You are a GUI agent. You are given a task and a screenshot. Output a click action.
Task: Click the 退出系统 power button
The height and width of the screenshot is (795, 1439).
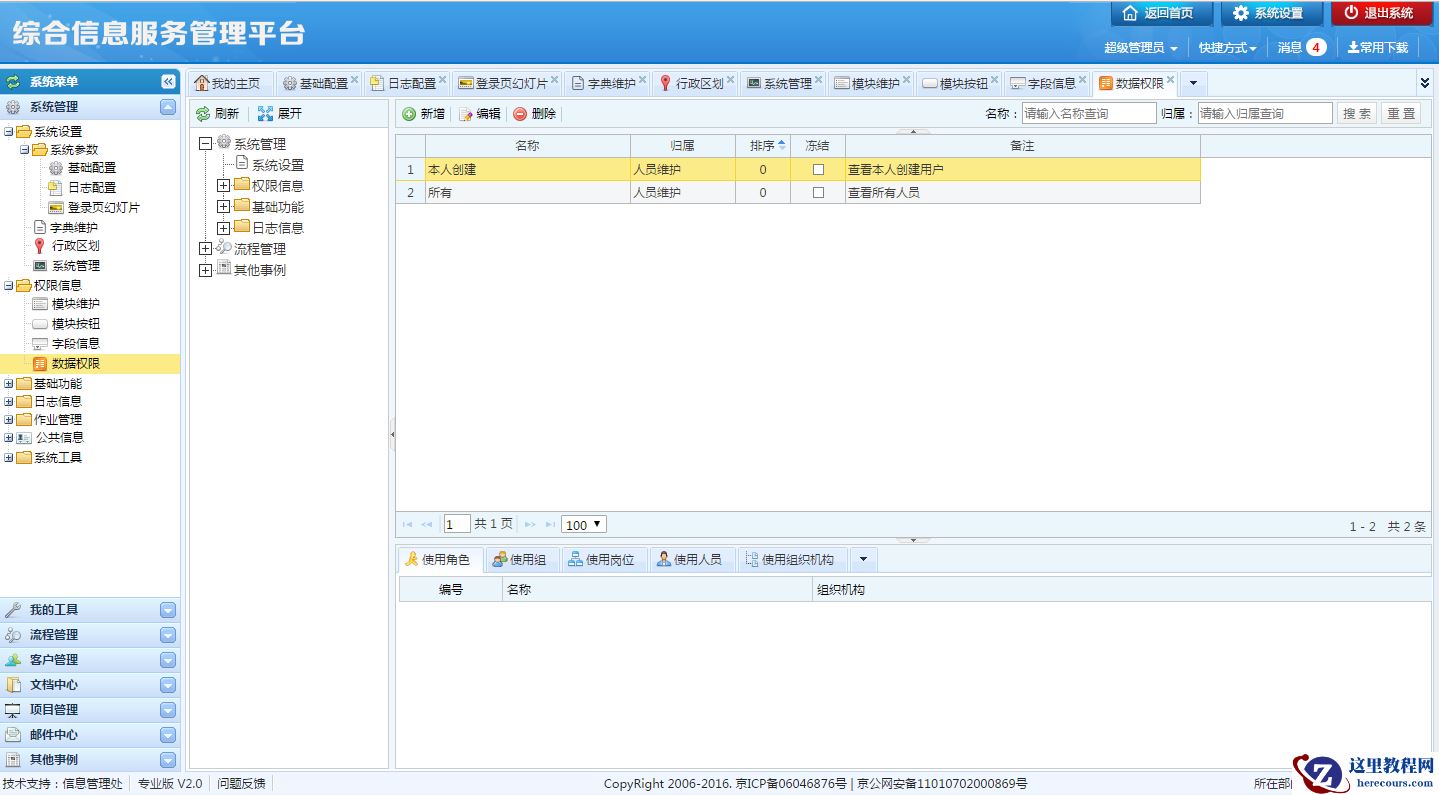(x=1380, y=13)
